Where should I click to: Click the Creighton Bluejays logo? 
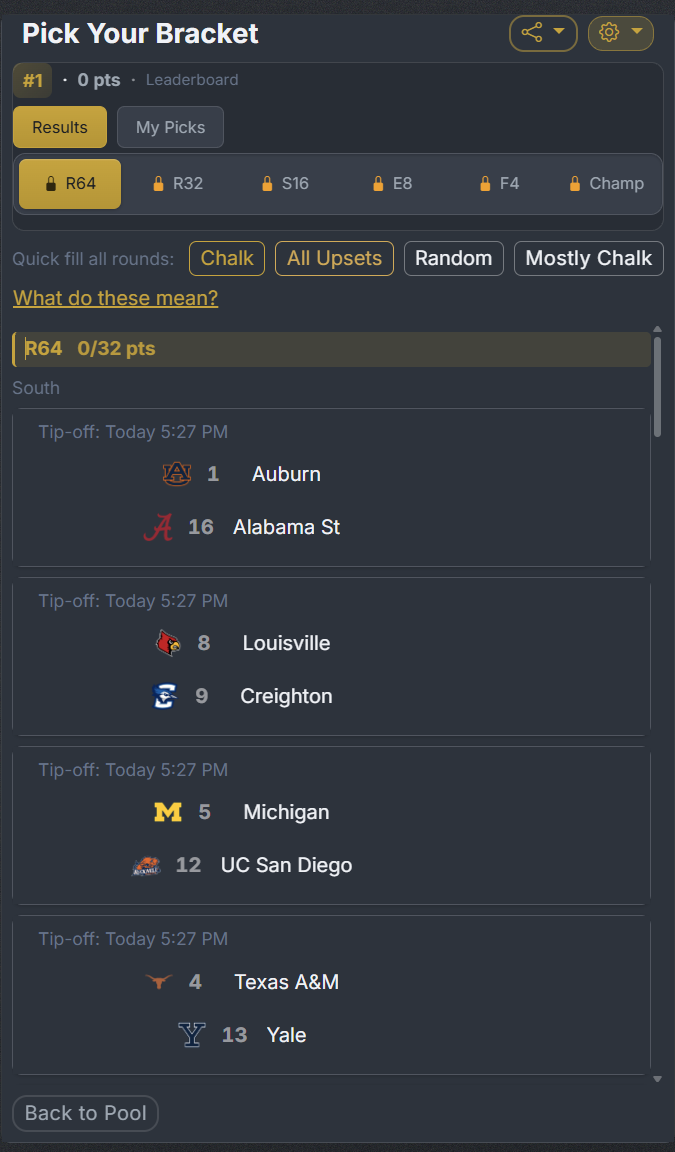[x=166, y=696]
